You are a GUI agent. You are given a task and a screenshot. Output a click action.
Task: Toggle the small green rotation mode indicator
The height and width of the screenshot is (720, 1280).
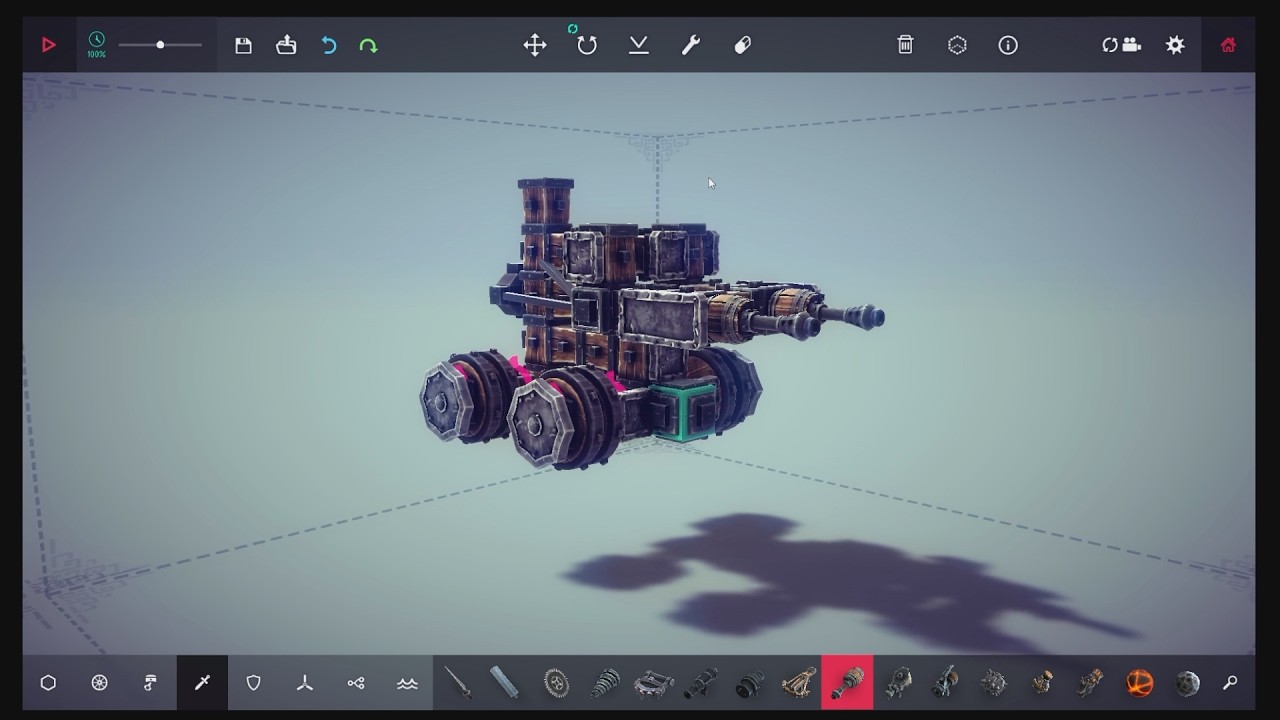[x=573, y=29]
